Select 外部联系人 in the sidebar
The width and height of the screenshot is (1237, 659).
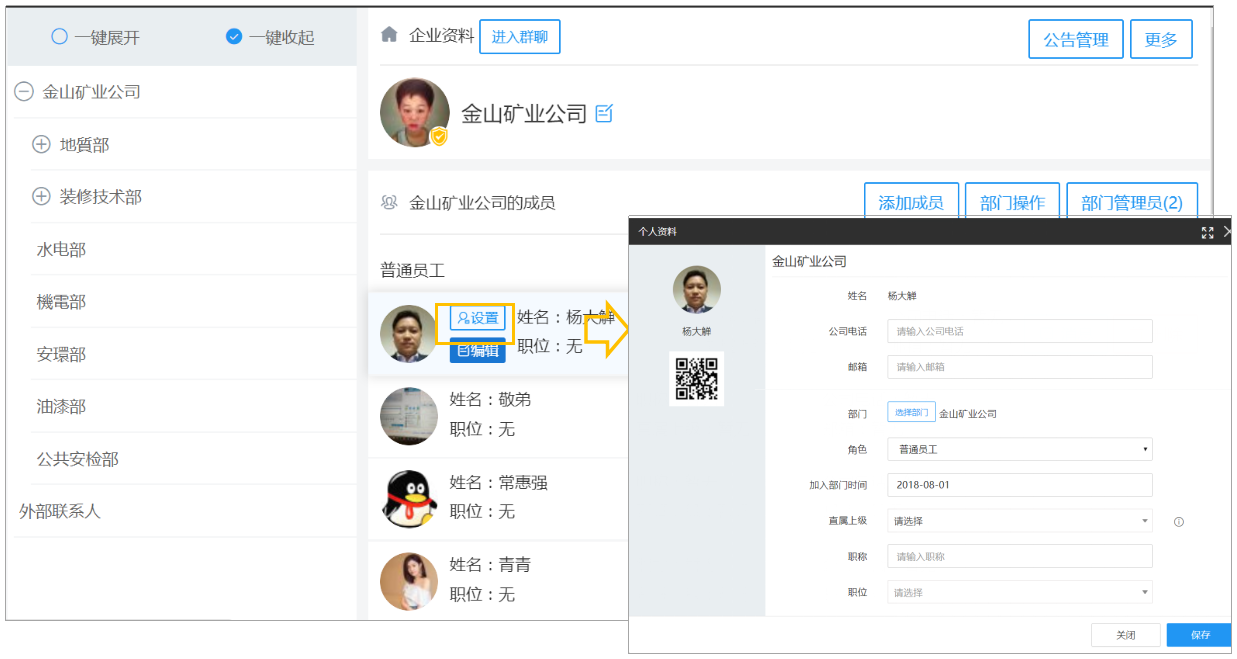pos(60,511)
